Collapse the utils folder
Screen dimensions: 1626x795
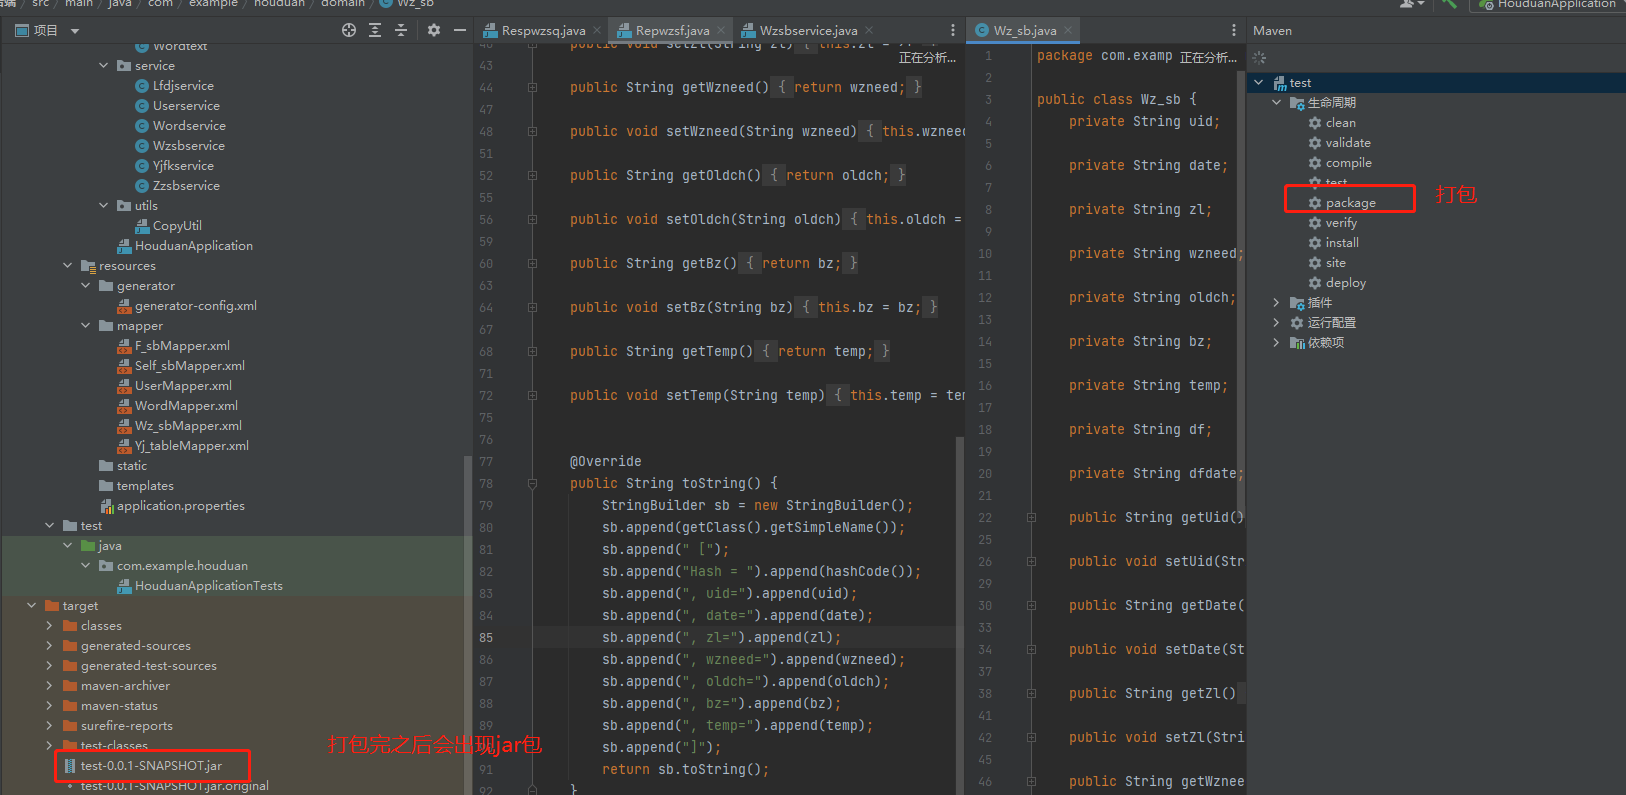point(104,206)
